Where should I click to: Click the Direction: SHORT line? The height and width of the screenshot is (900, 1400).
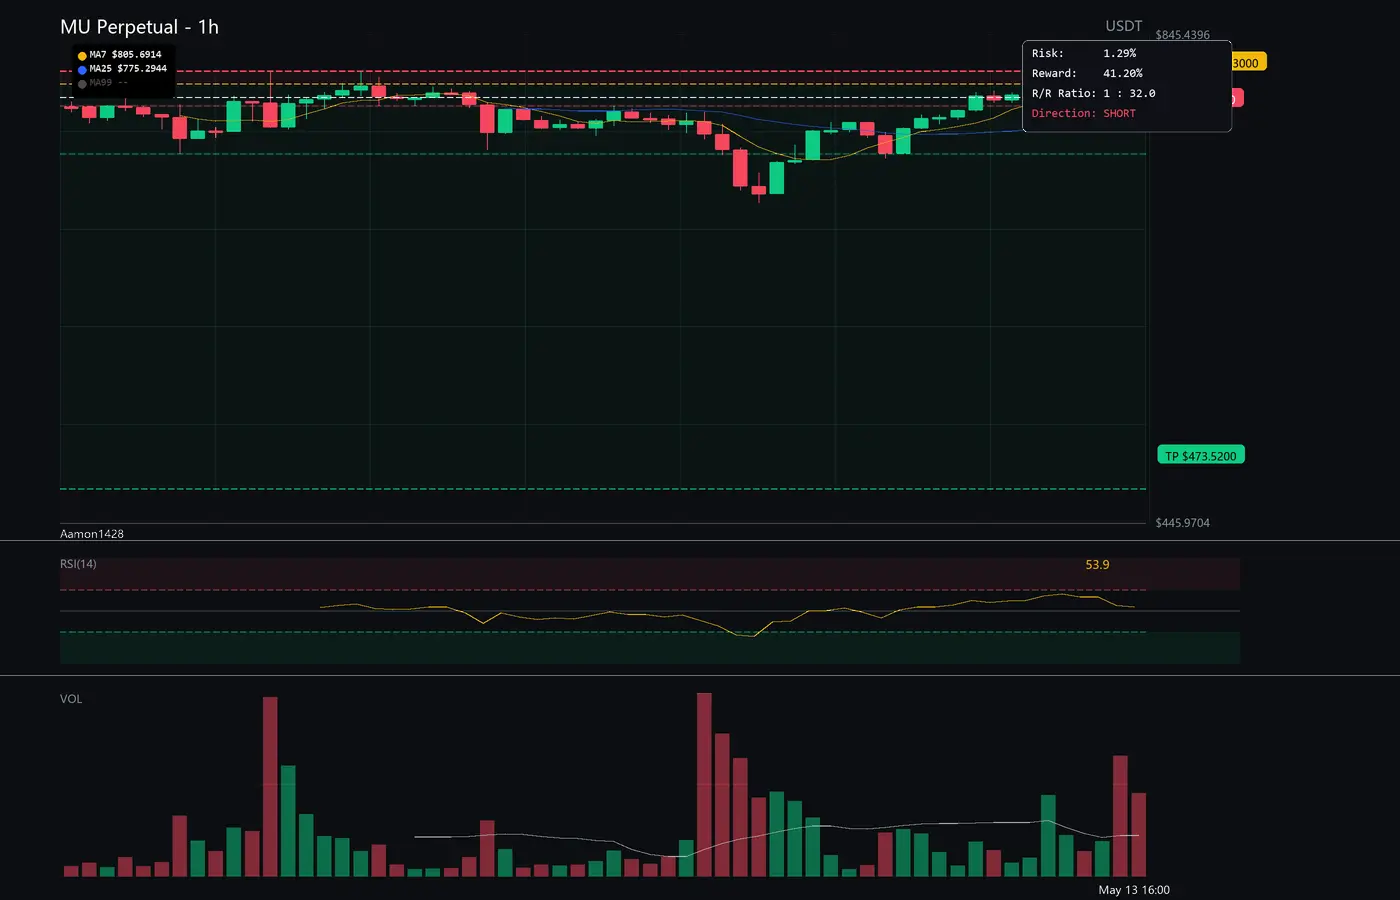(x=1084, y=113)
